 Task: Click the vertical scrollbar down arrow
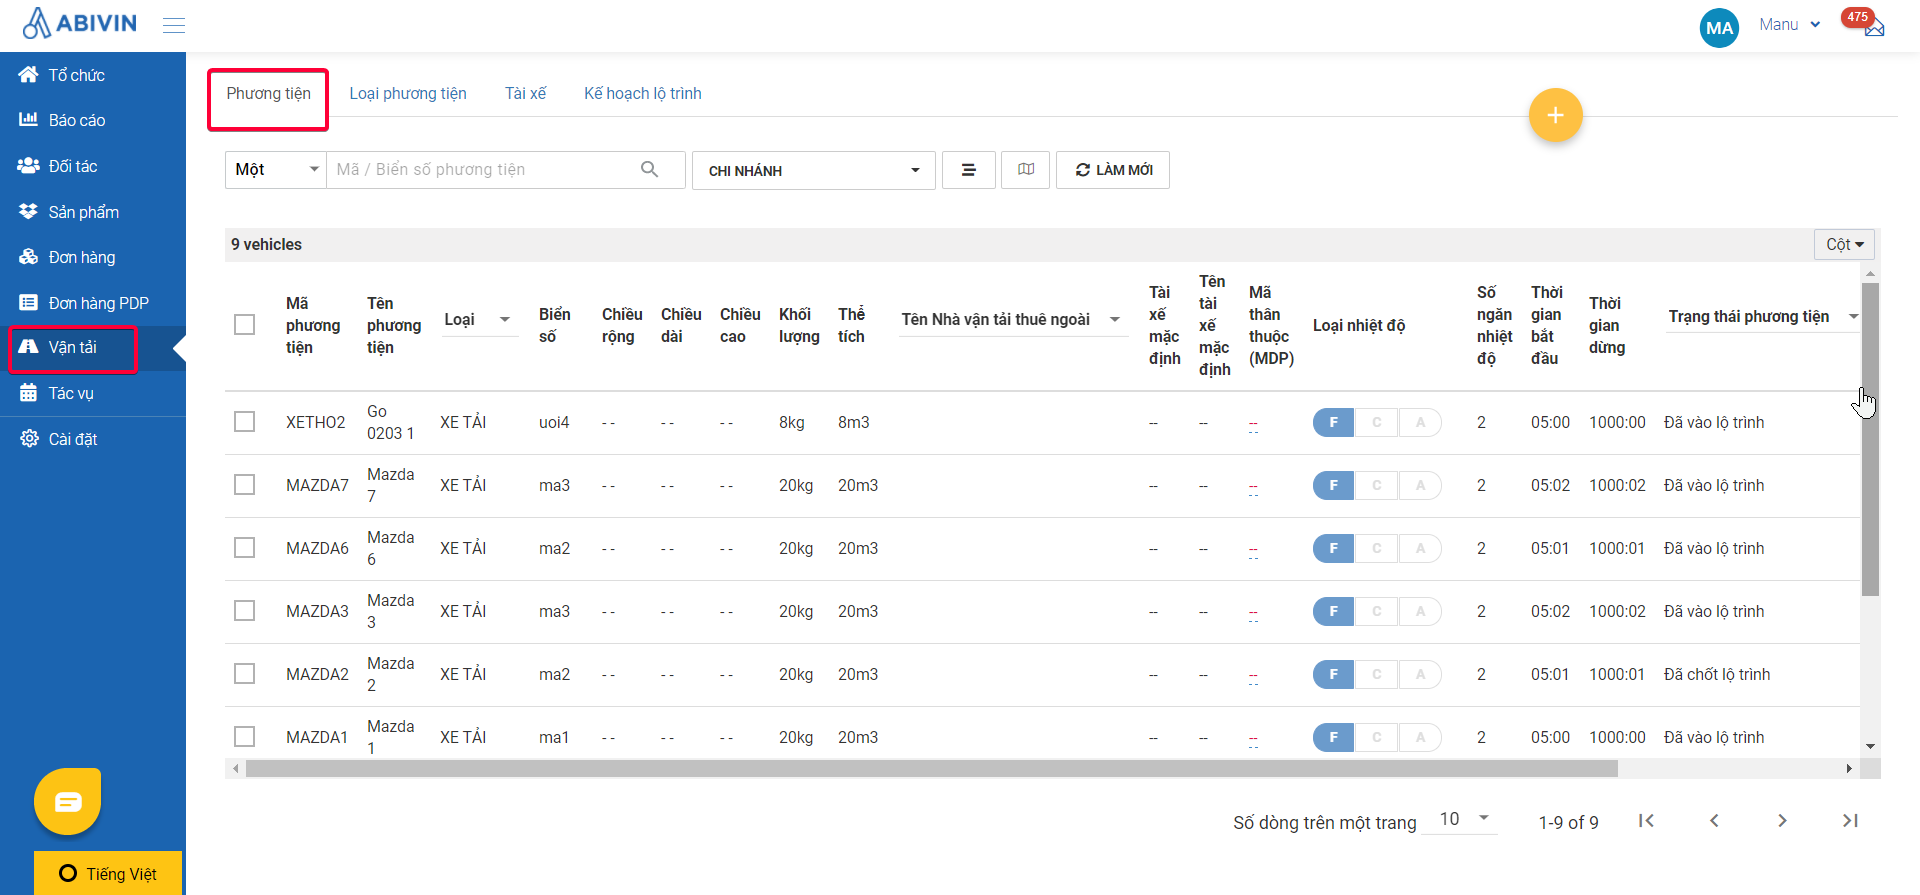tap(1870, 746)
